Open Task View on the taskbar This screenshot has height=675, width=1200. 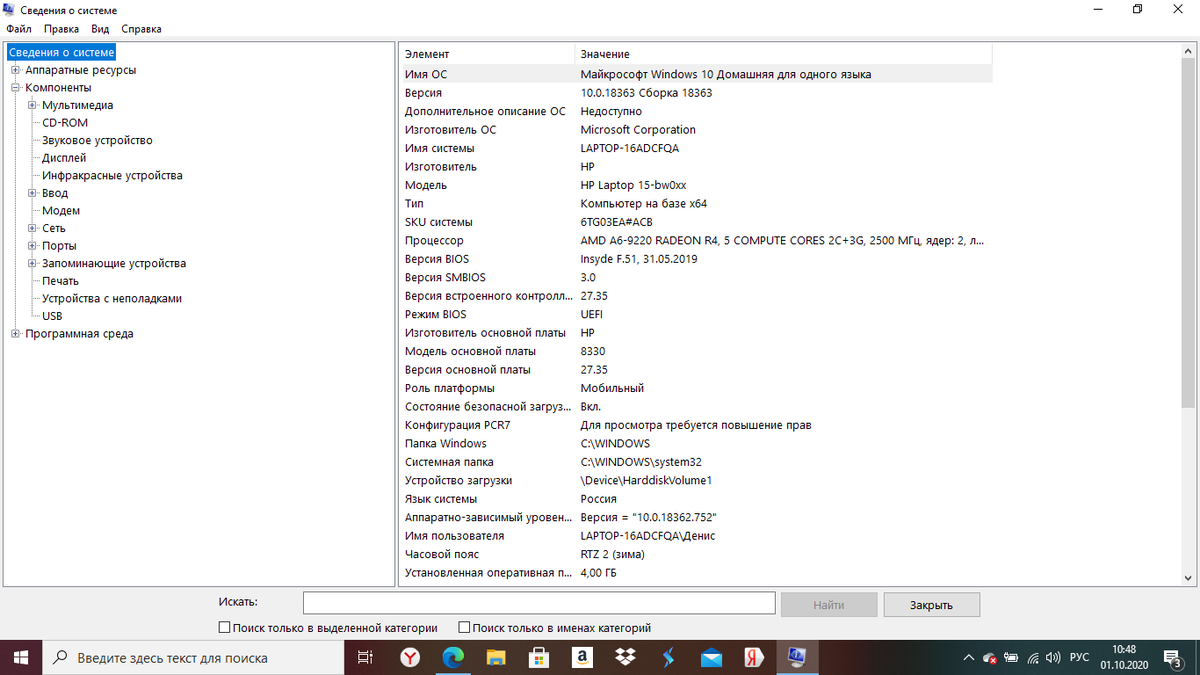point(365,658)
